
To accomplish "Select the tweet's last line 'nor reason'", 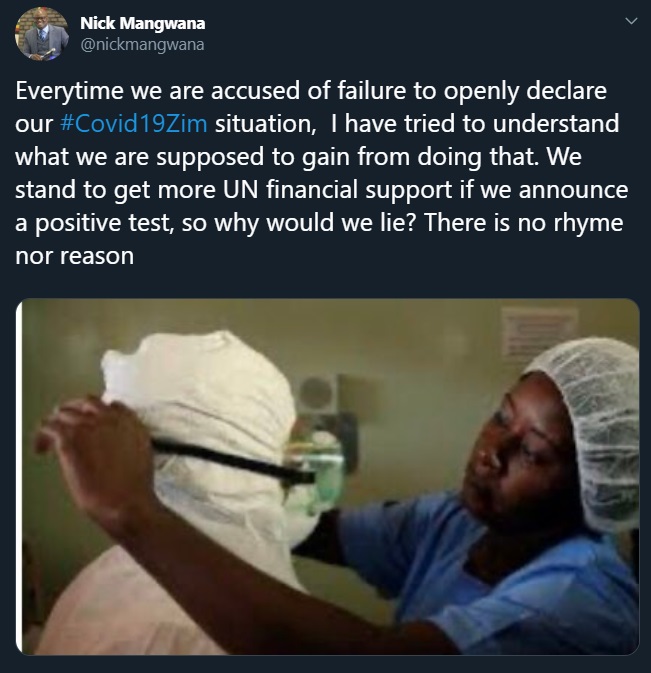I will [x=75, y=256].
